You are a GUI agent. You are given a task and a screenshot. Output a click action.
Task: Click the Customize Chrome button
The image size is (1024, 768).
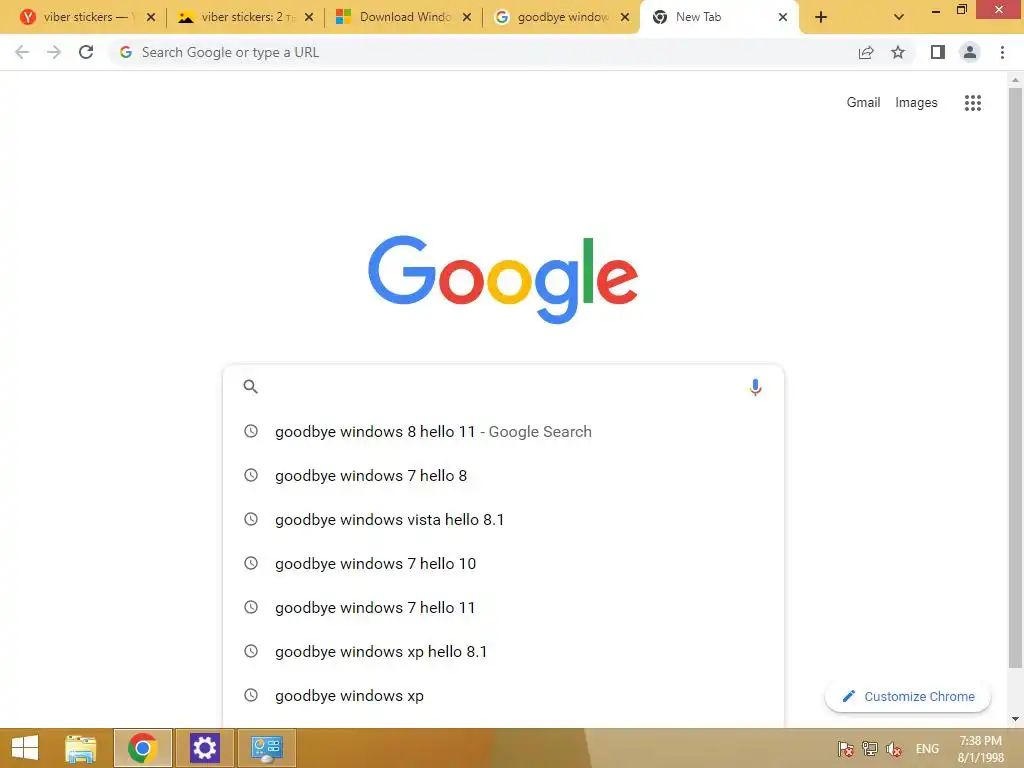click(908, 696)
